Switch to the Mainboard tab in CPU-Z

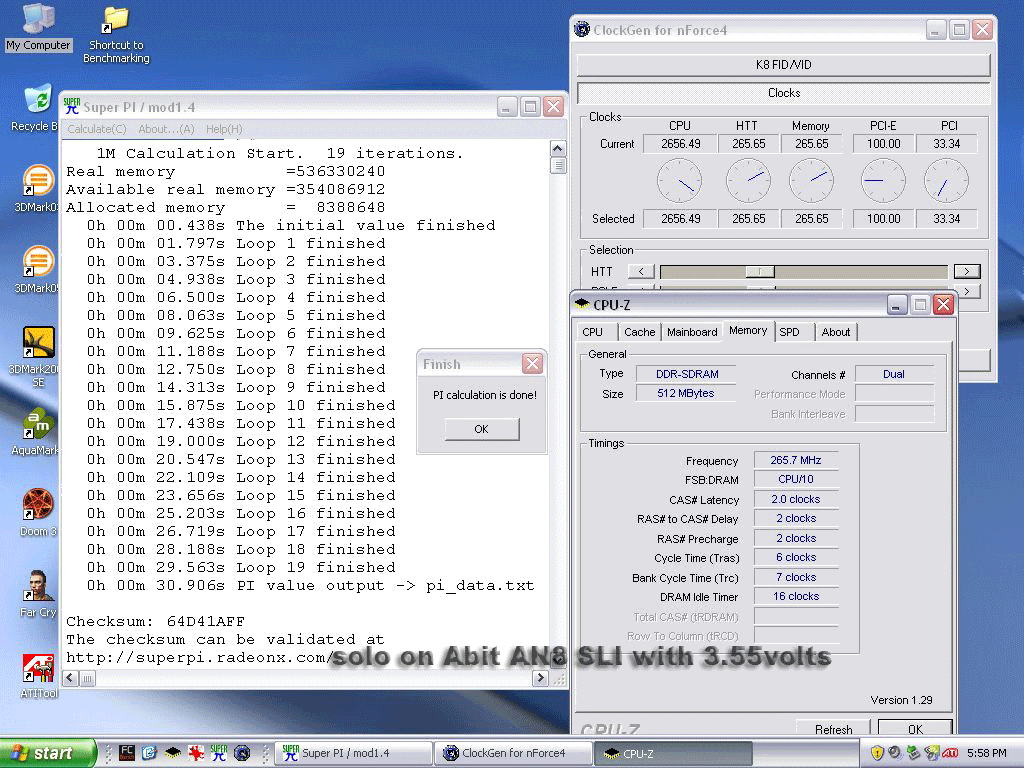click(x=692, y=332)
